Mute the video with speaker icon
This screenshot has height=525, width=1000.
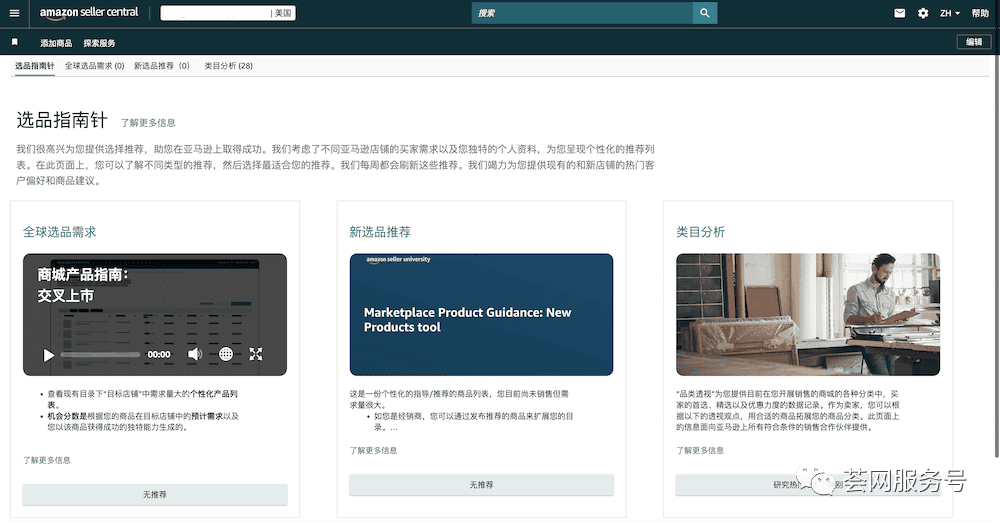pos(195,354)
